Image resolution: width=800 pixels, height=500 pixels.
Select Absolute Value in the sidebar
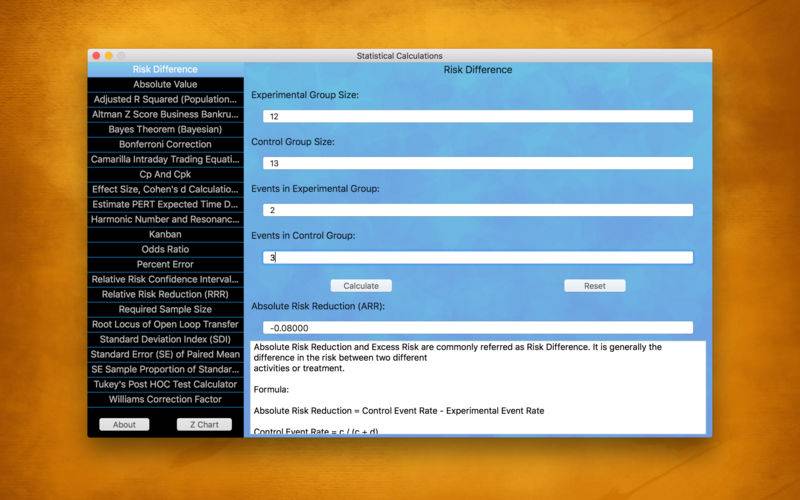coord(165,85)
